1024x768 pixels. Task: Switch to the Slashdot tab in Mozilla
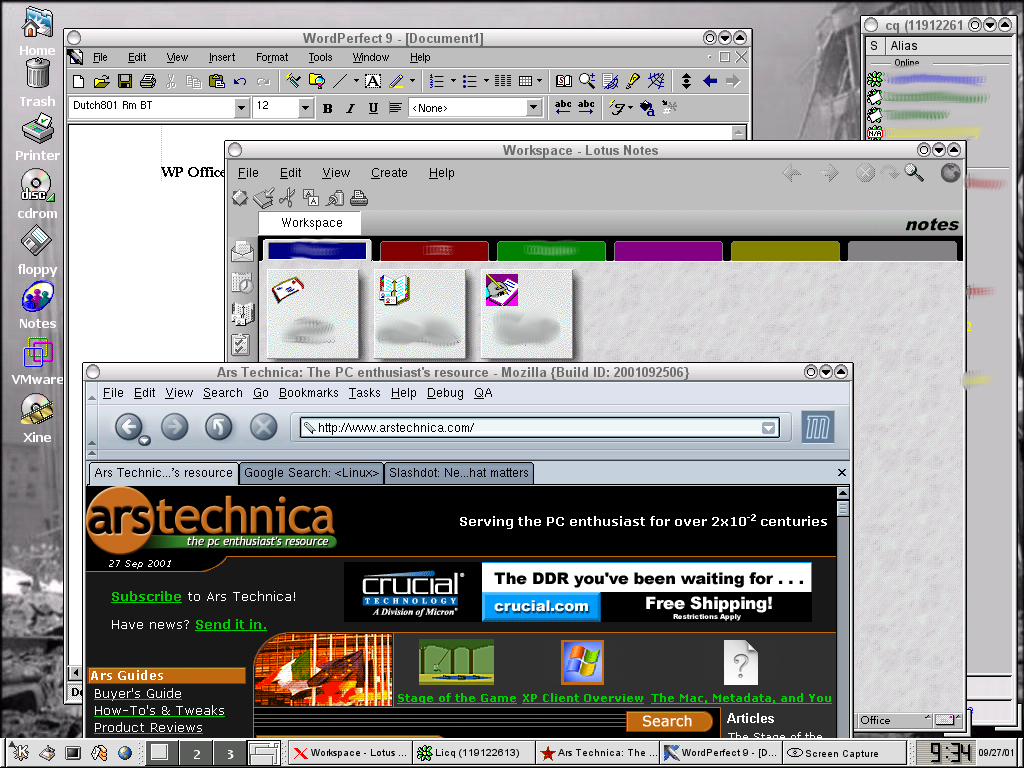pos(459,473)
